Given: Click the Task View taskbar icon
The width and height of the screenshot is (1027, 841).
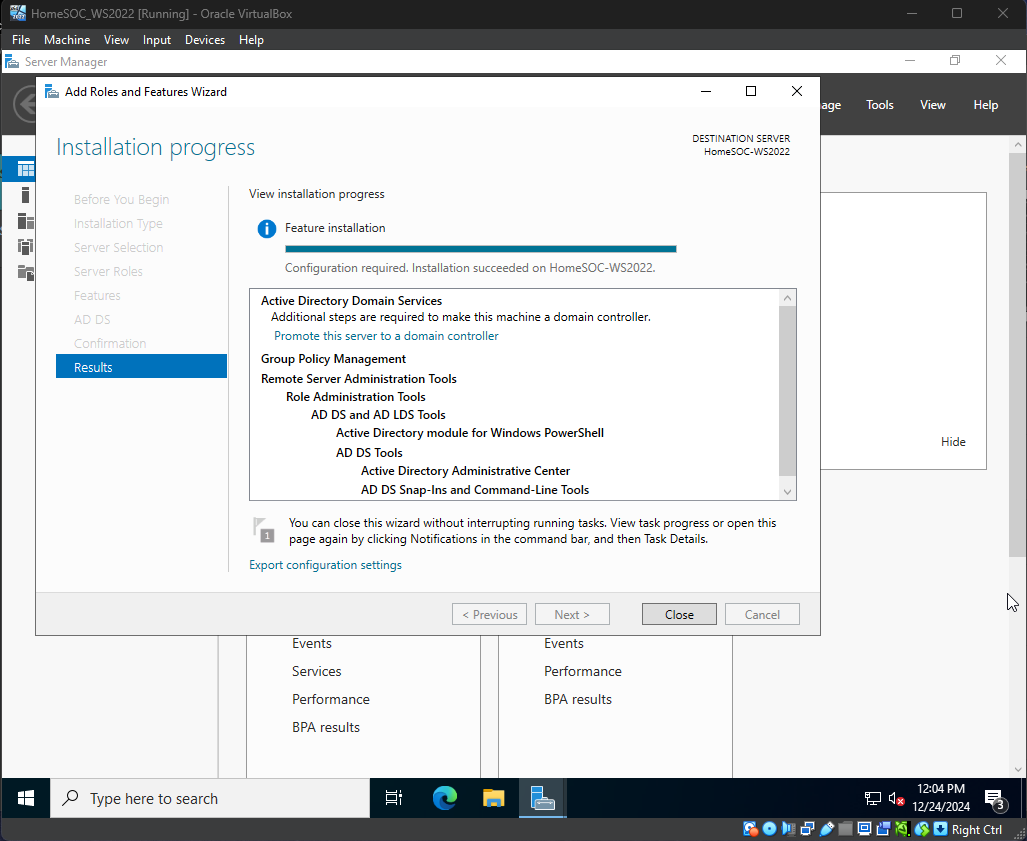Looking at the screenshot, I should pyautogui.click(x=394, y=798).
